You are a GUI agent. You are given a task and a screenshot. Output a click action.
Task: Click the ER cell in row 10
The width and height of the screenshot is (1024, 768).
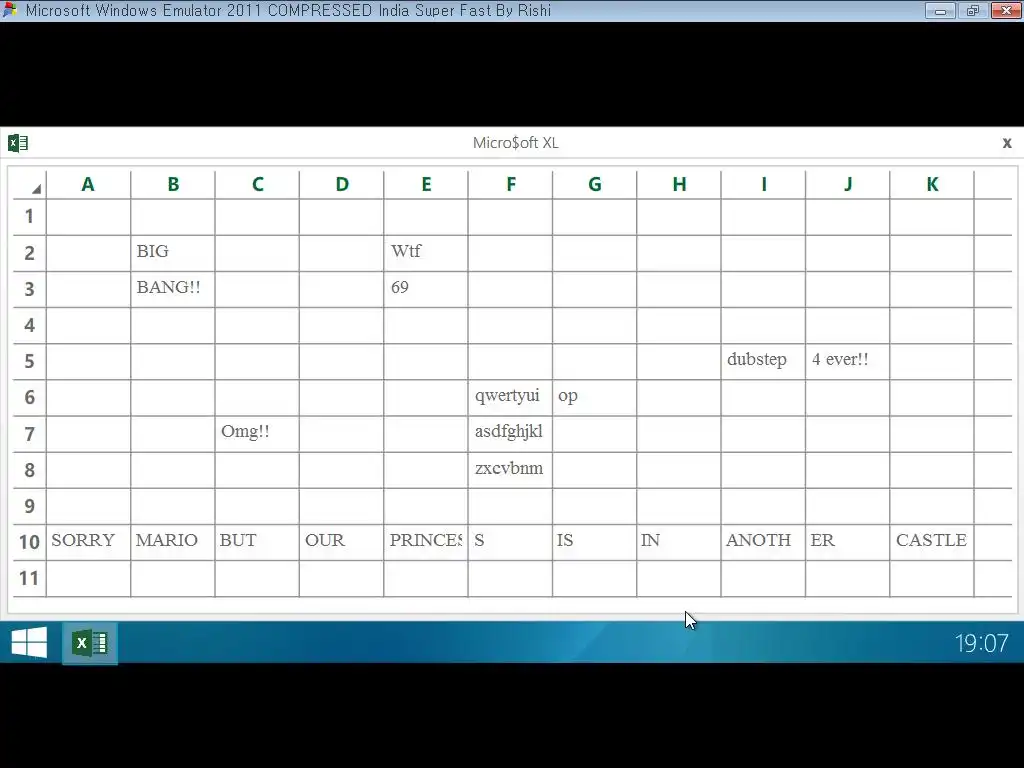(x=848, y=543)
